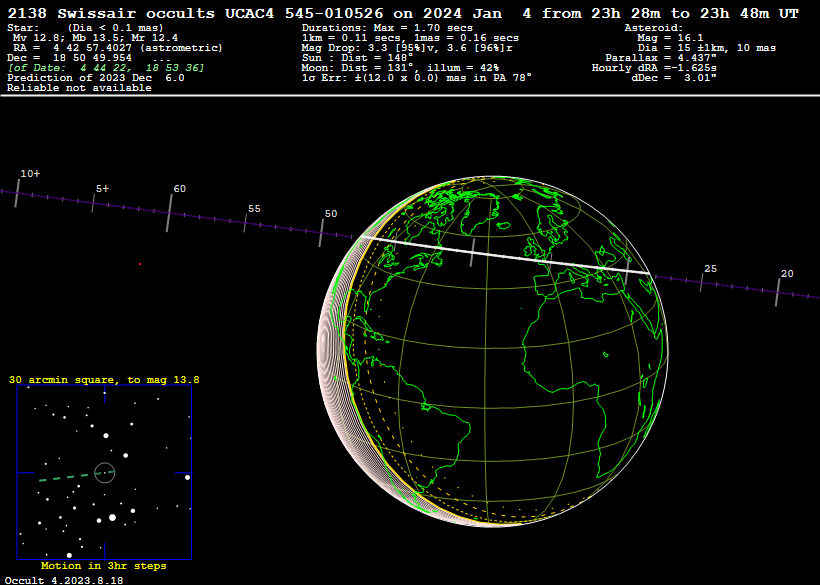Click 'Durations: Max = 1.70 secs' text
Image resolution: width=820 pixels, height=585 pixels.
(x=387, y=28)
